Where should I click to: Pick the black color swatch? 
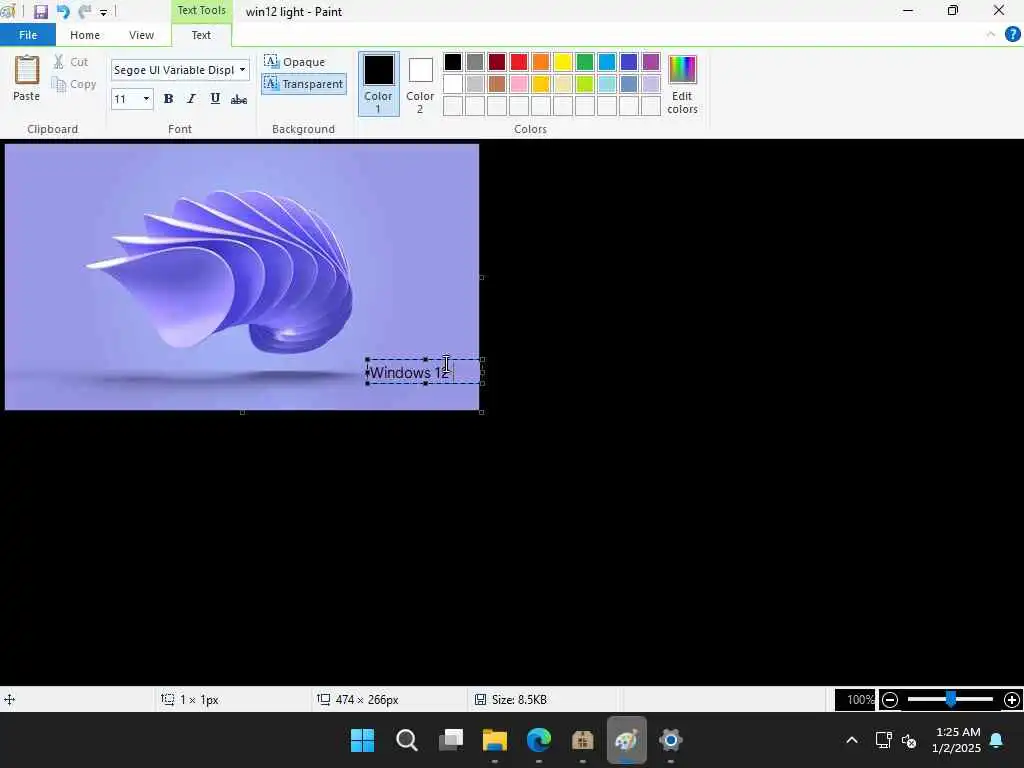(453, 62)
